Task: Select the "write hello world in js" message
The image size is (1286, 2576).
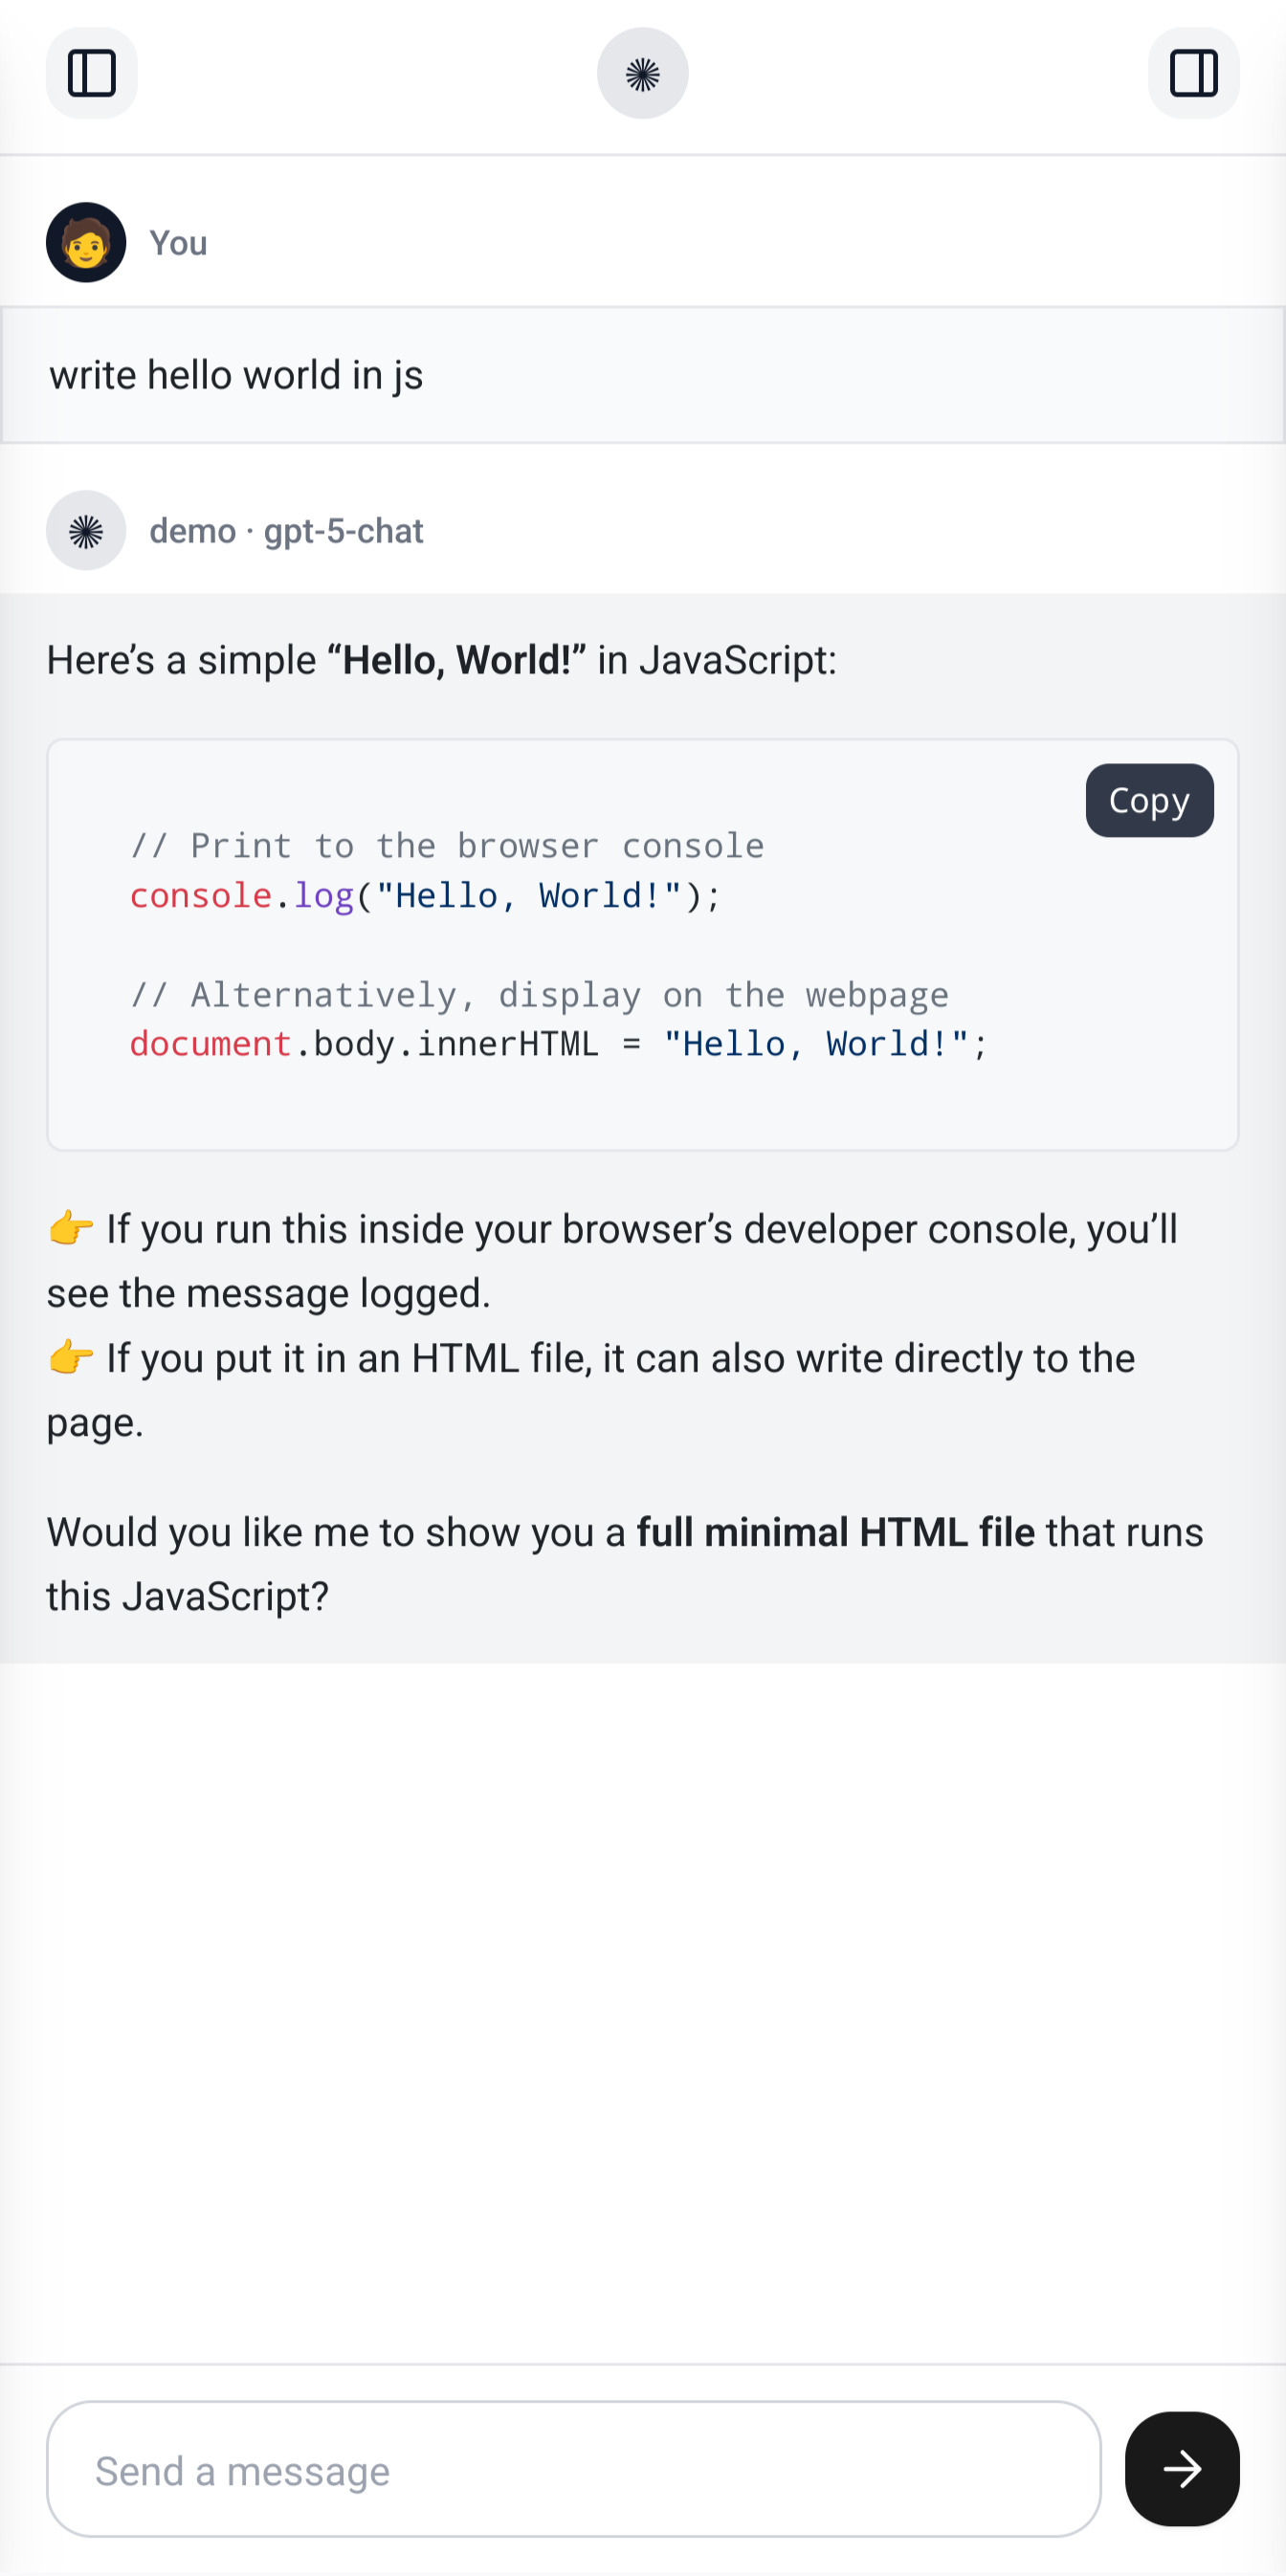Action: tap(236, 375)
